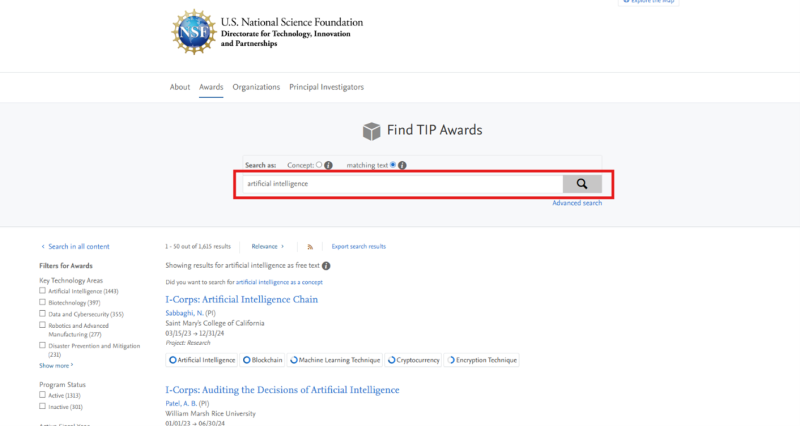
Task: Click the RSS feed icon
Action: [310, 247]
